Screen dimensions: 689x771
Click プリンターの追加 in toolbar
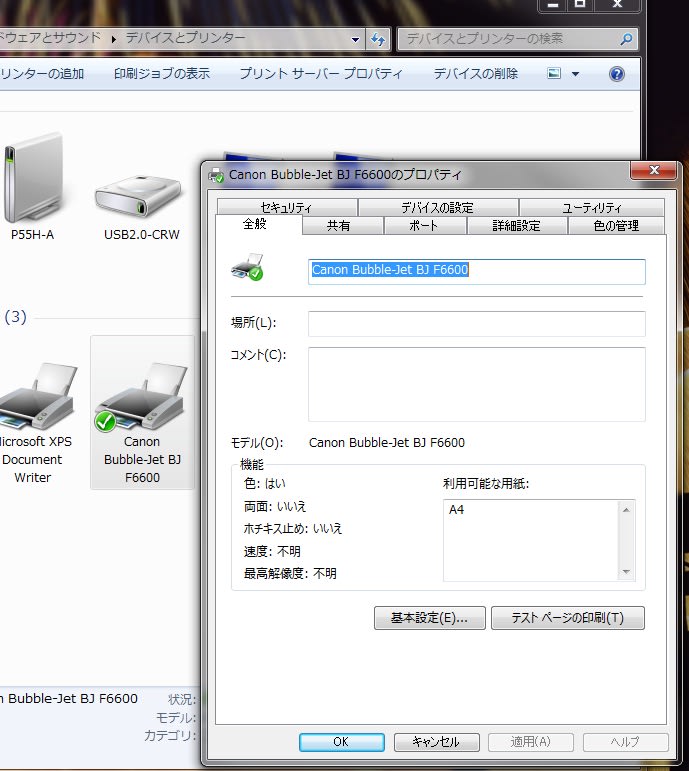42,74
